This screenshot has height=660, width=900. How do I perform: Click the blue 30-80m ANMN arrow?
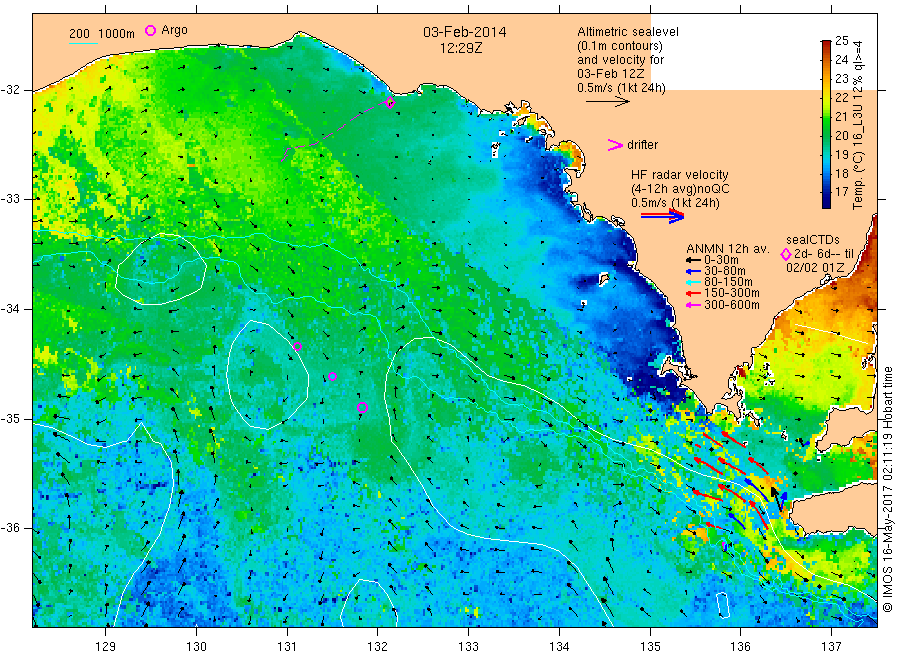pos(693,271)
